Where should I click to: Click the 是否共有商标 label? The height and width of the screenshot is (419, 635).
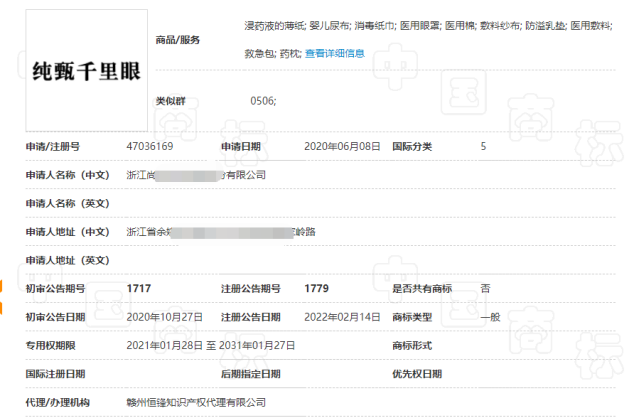click(422, 288)
